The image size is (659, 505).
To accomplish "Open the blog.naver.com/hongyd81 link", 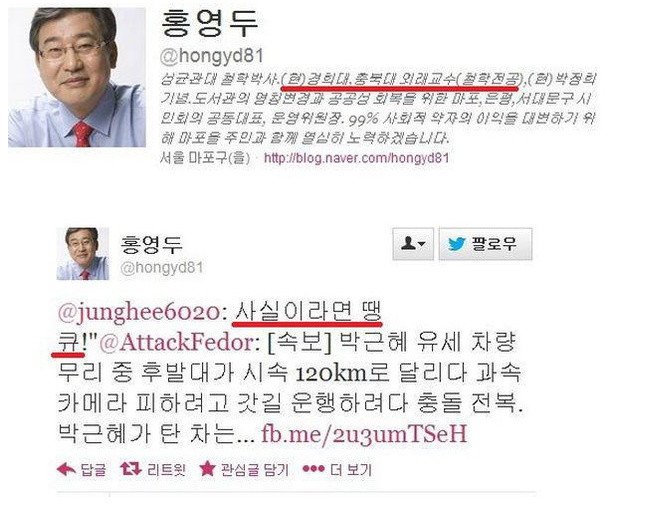I will (x=356, y=158).
